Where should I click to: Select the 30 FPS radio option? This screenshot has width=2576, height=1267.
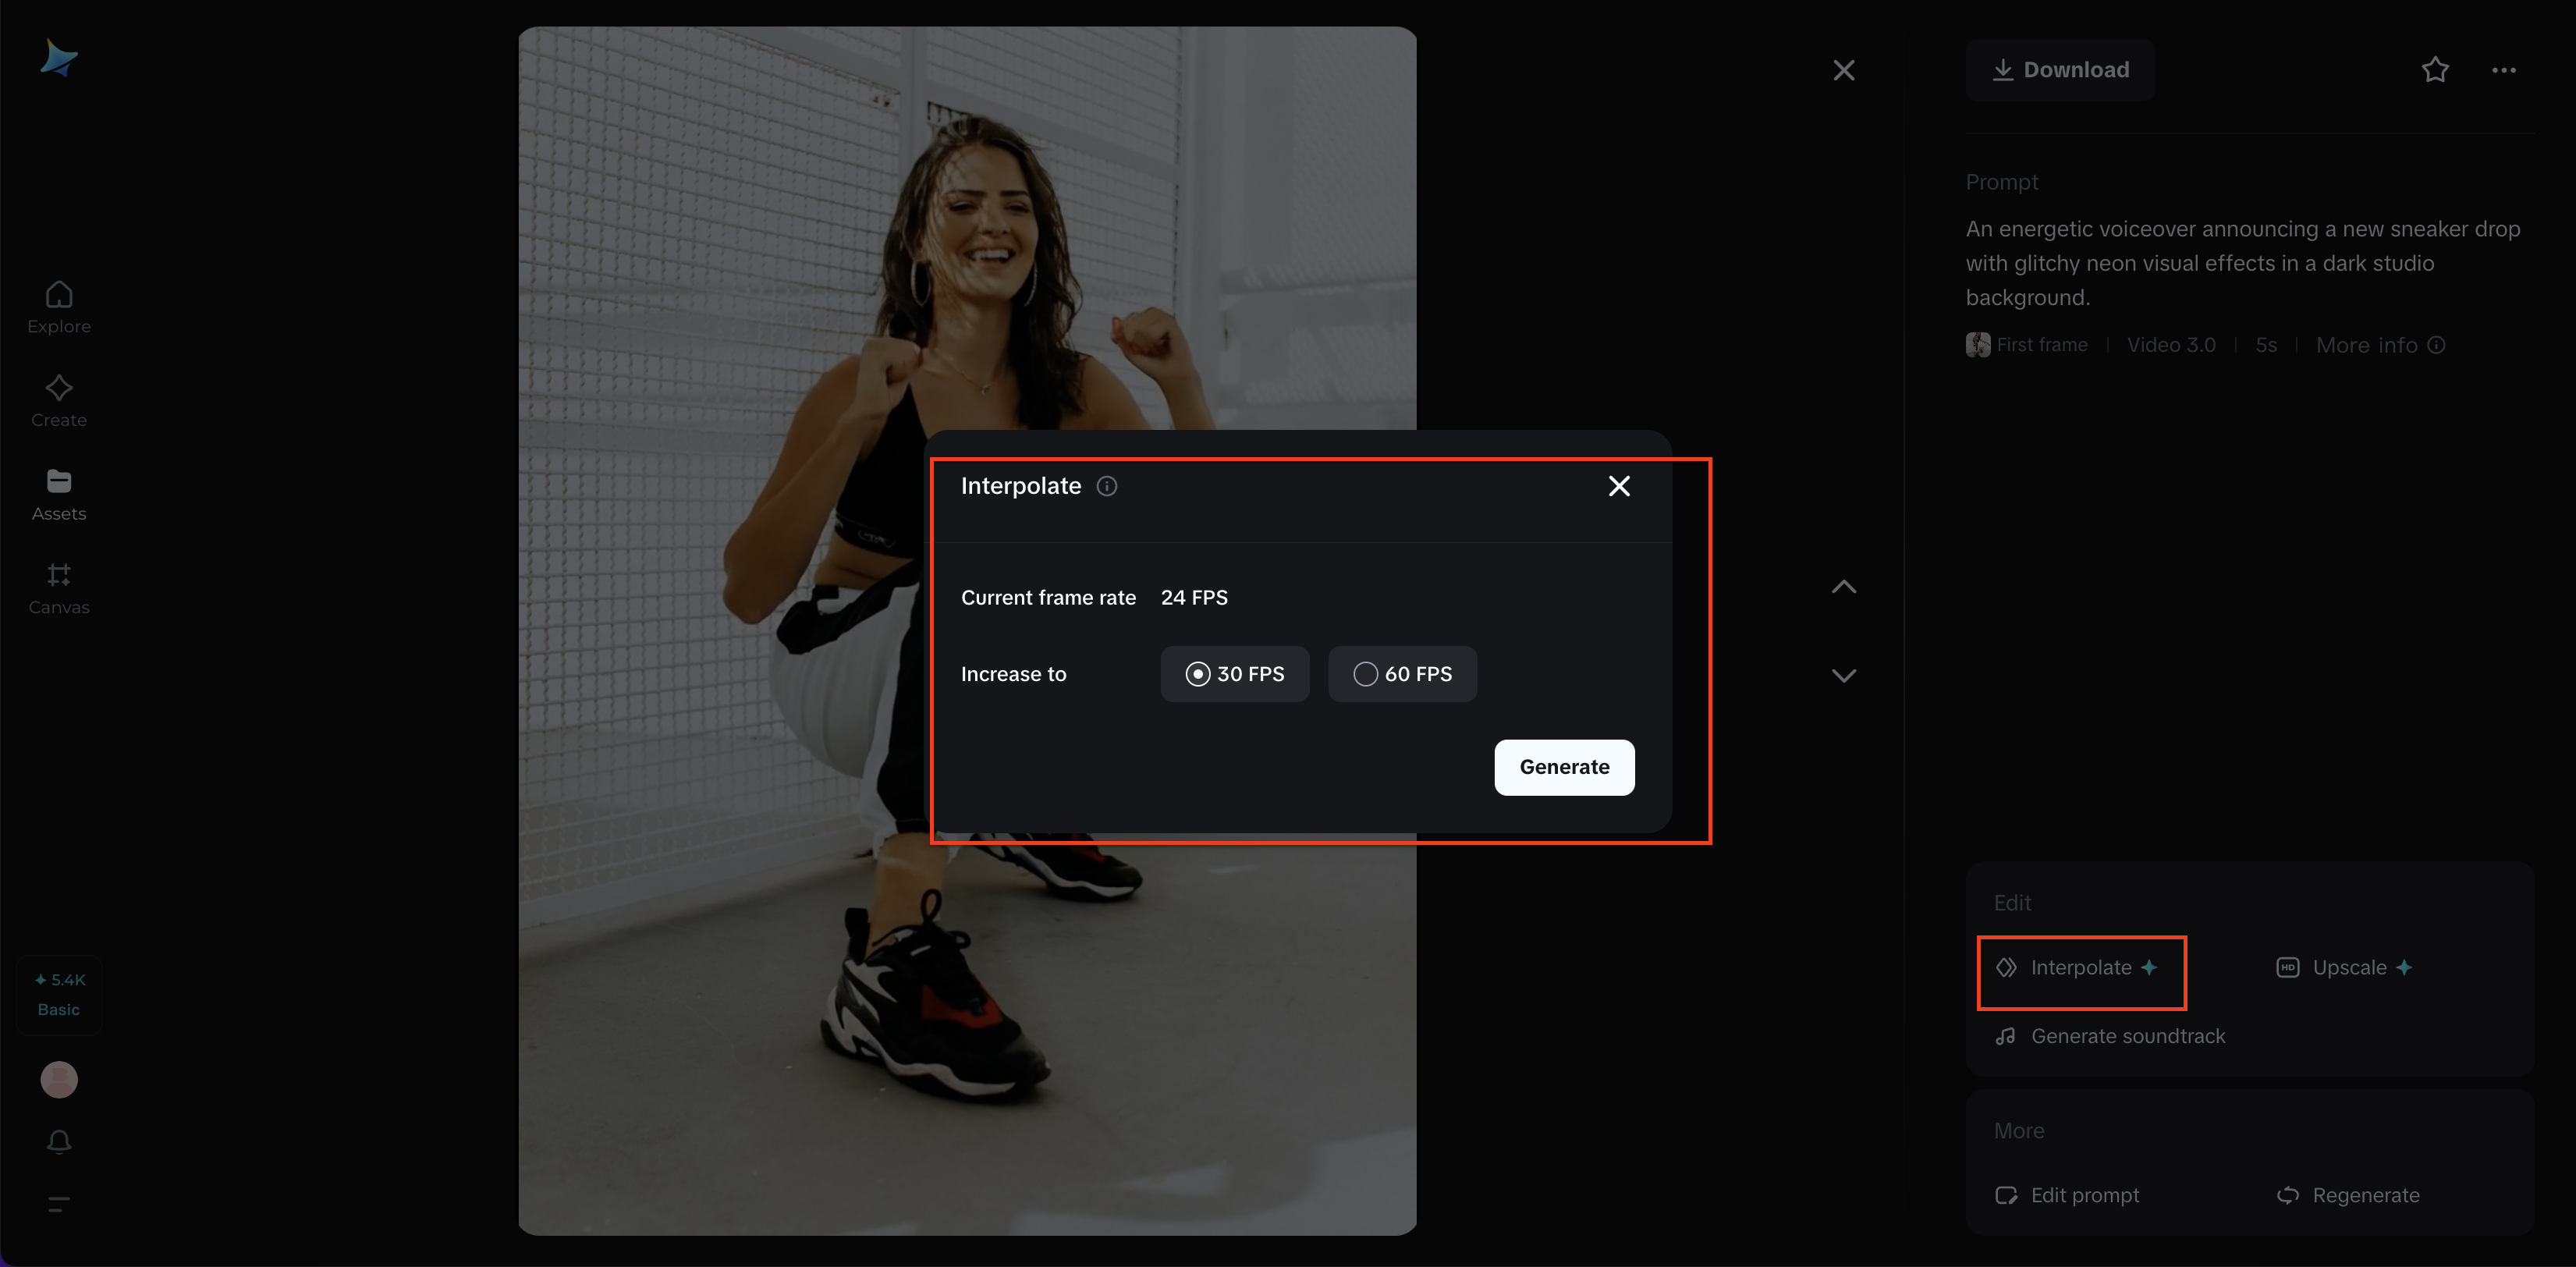(x=1234, y=674)
